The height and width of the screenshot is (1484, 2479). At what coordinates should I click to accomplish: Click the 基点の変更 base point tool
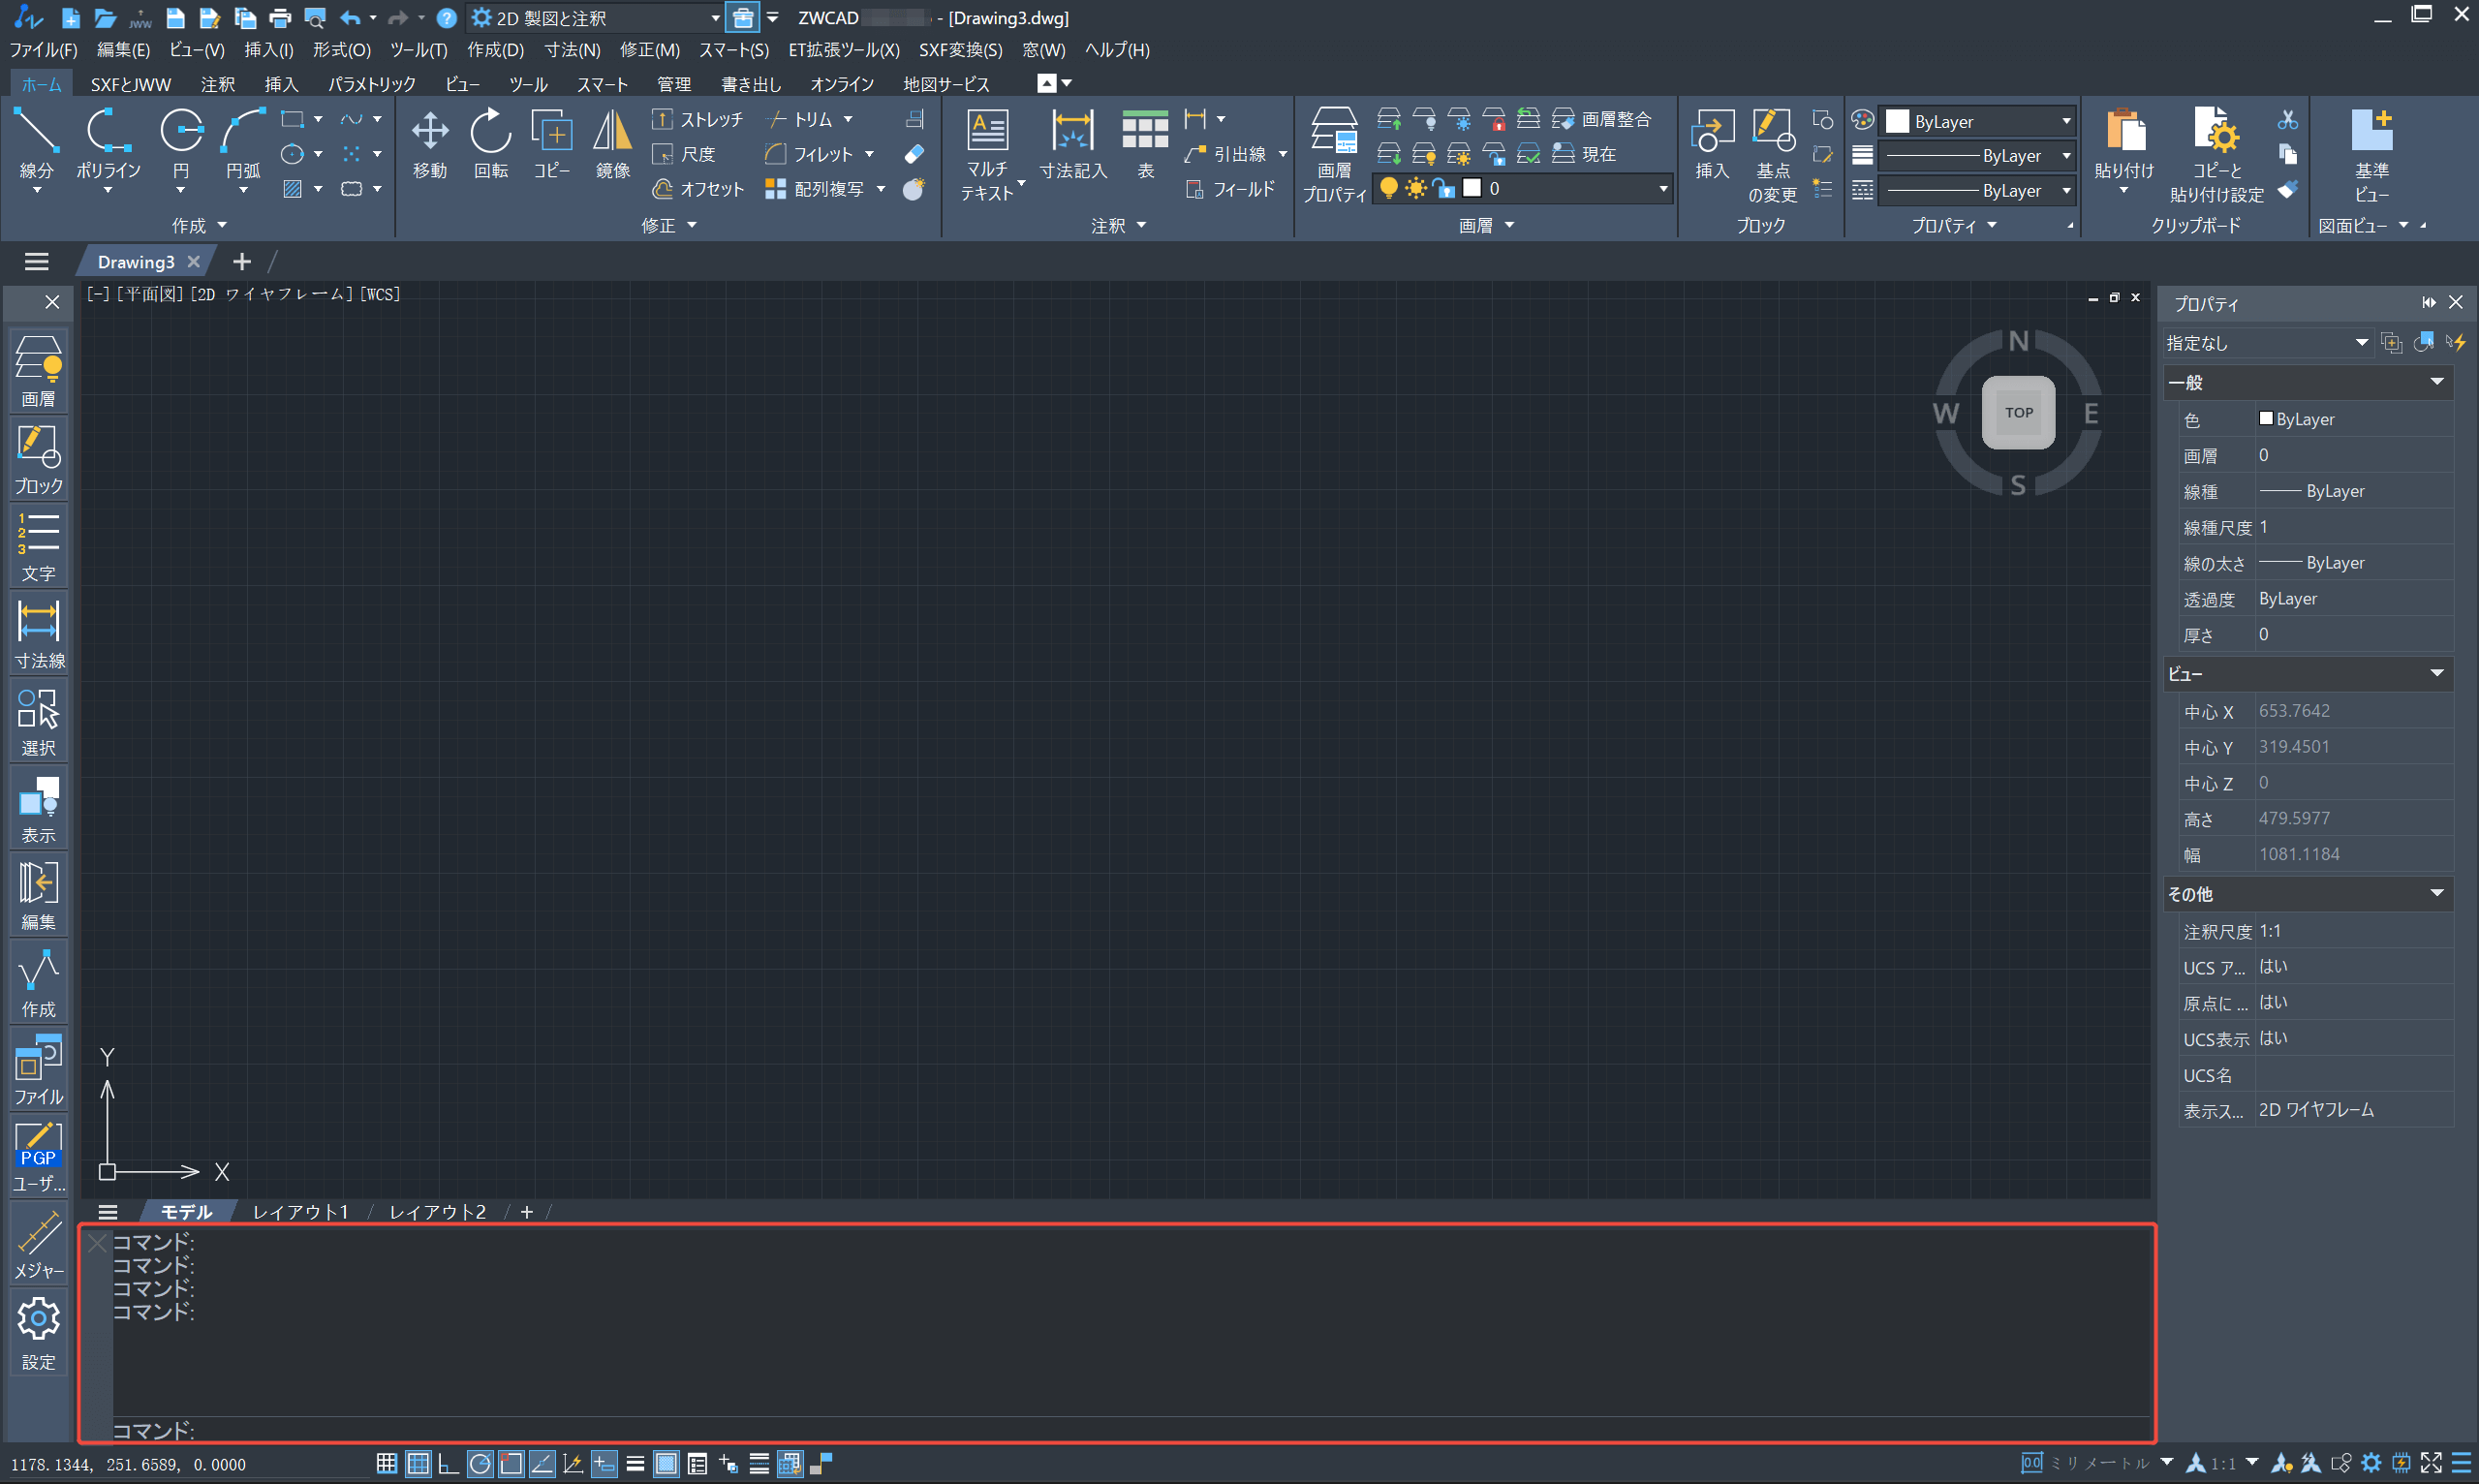pos(1772,155)
